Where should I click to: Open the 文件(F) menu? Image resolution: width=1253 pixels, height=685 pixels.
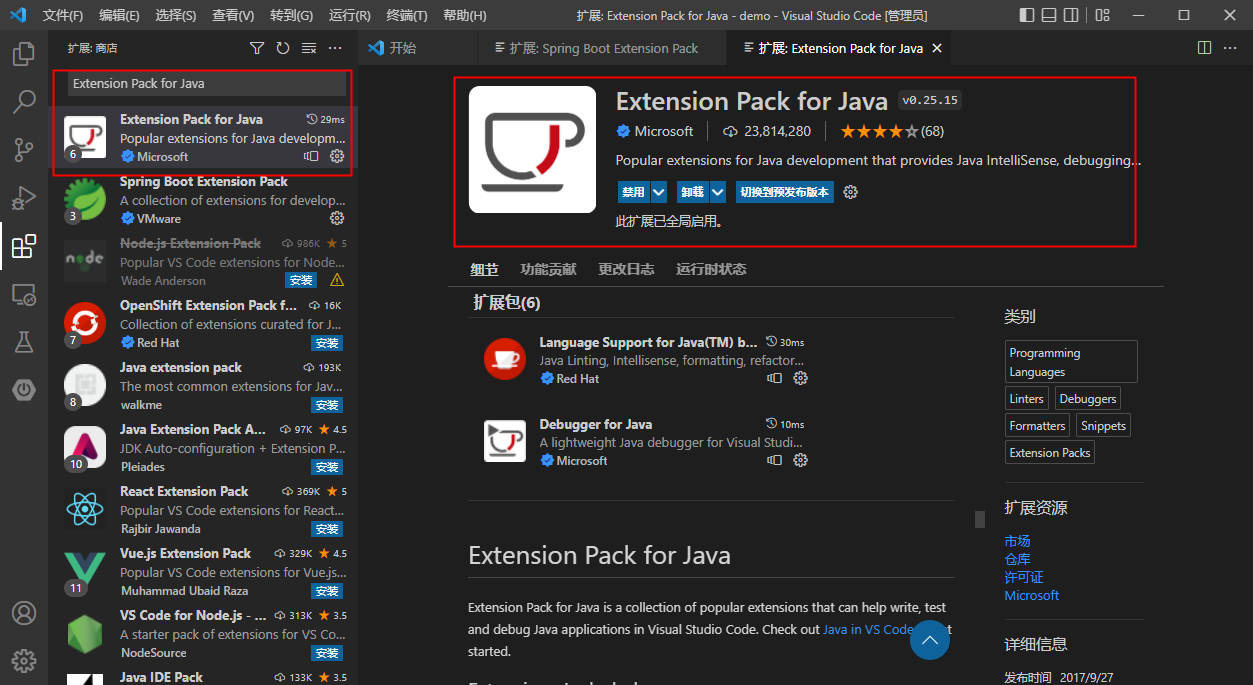pos(63,15)
